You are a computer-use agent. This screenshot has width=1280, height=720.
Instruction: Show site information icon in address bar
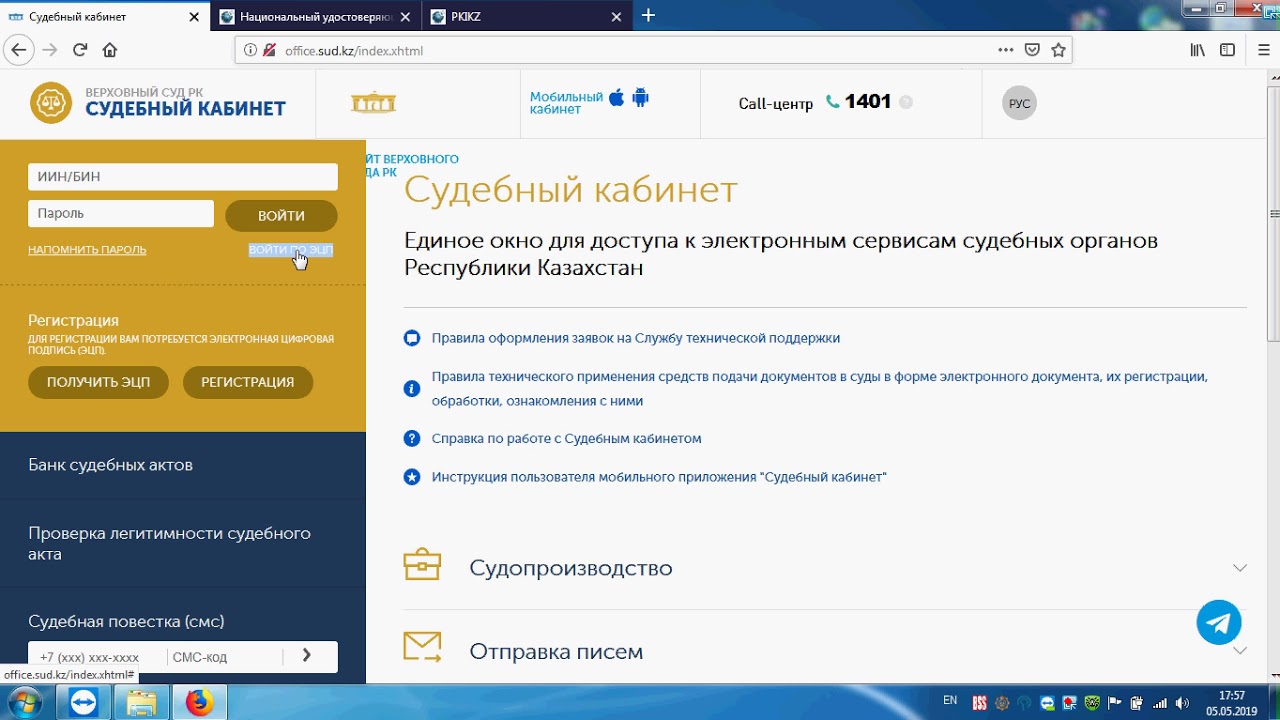click(250, 50)
